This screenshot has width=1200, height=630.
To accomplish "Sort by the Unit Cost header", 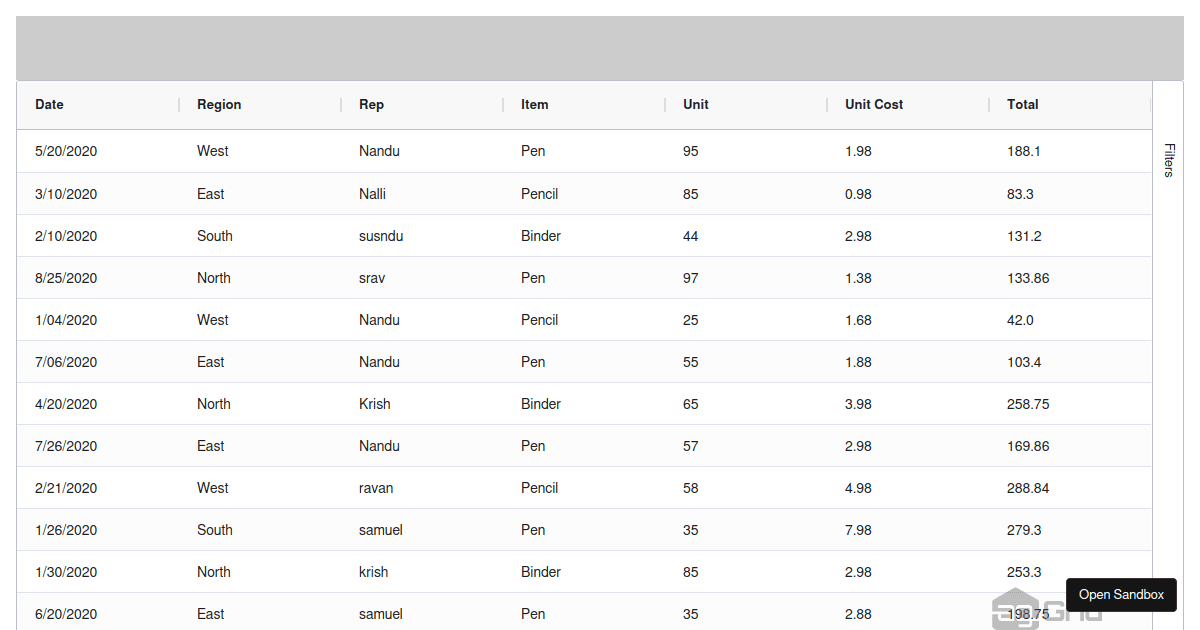I will [874, 104].
